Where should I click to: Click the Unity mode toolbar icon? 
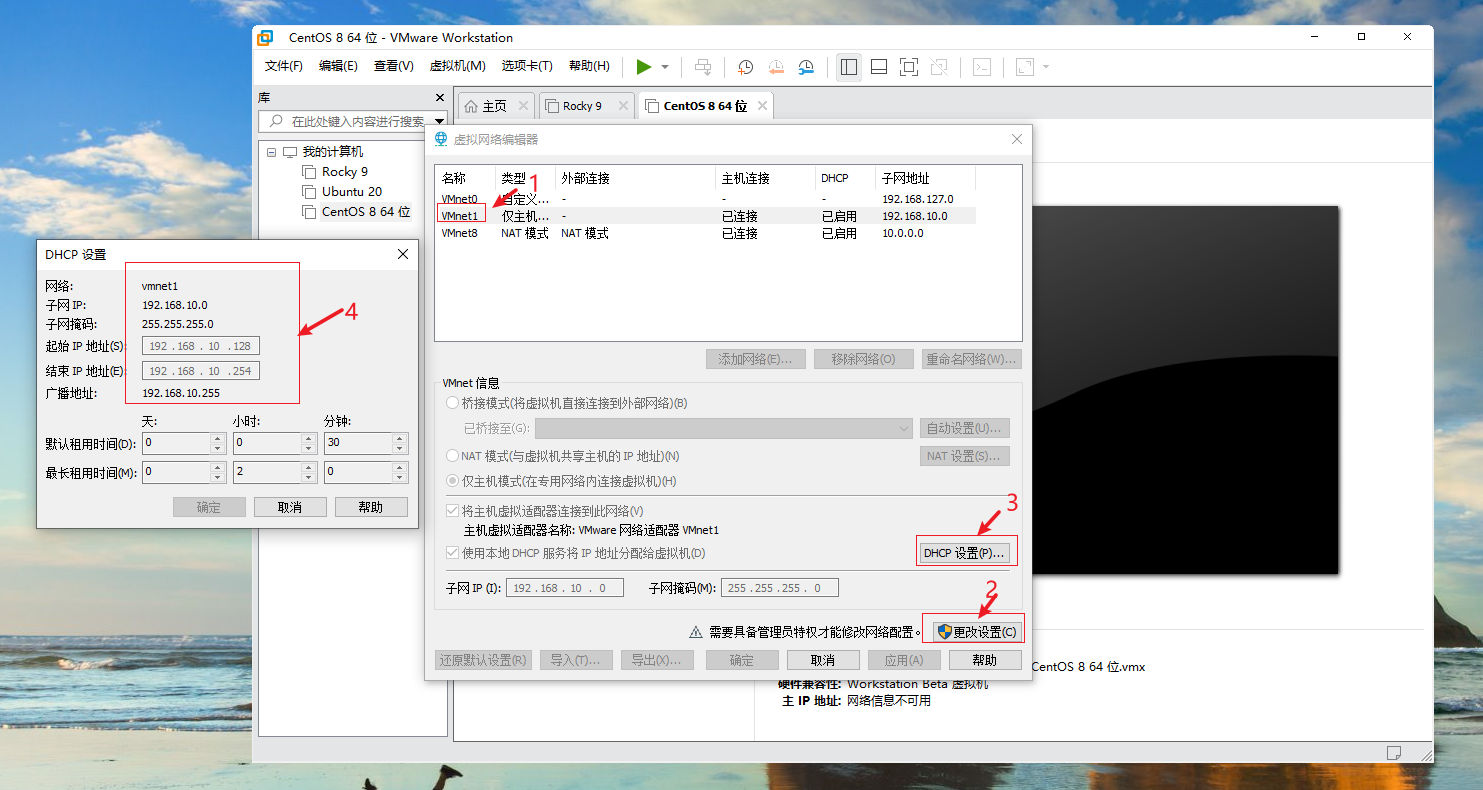(x=938, y=67)
